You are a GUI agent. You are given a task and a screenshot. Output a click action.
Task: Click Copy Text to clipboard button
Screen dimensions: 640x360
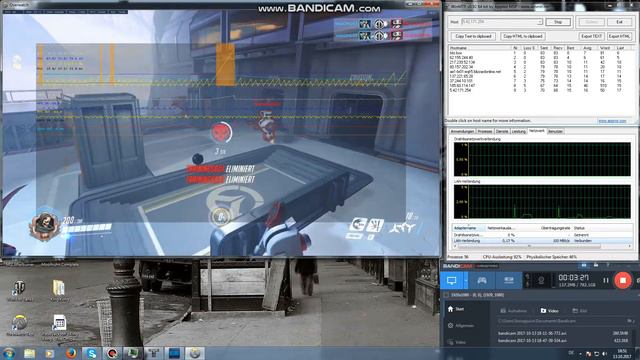click(473, 36)
